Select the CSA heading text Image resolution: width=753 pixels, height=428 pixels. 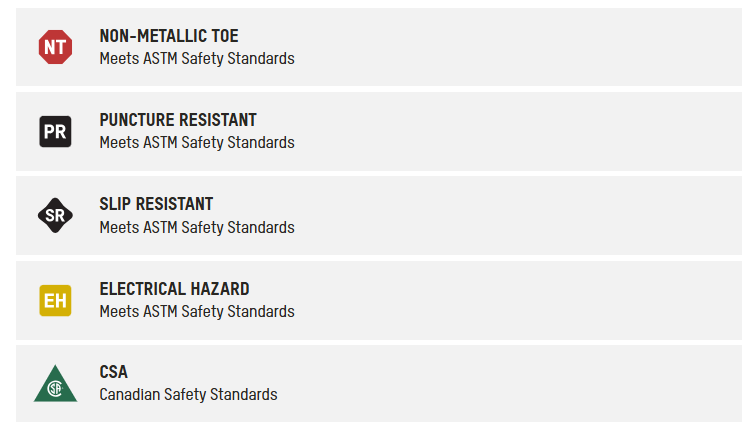coord(113,372)
